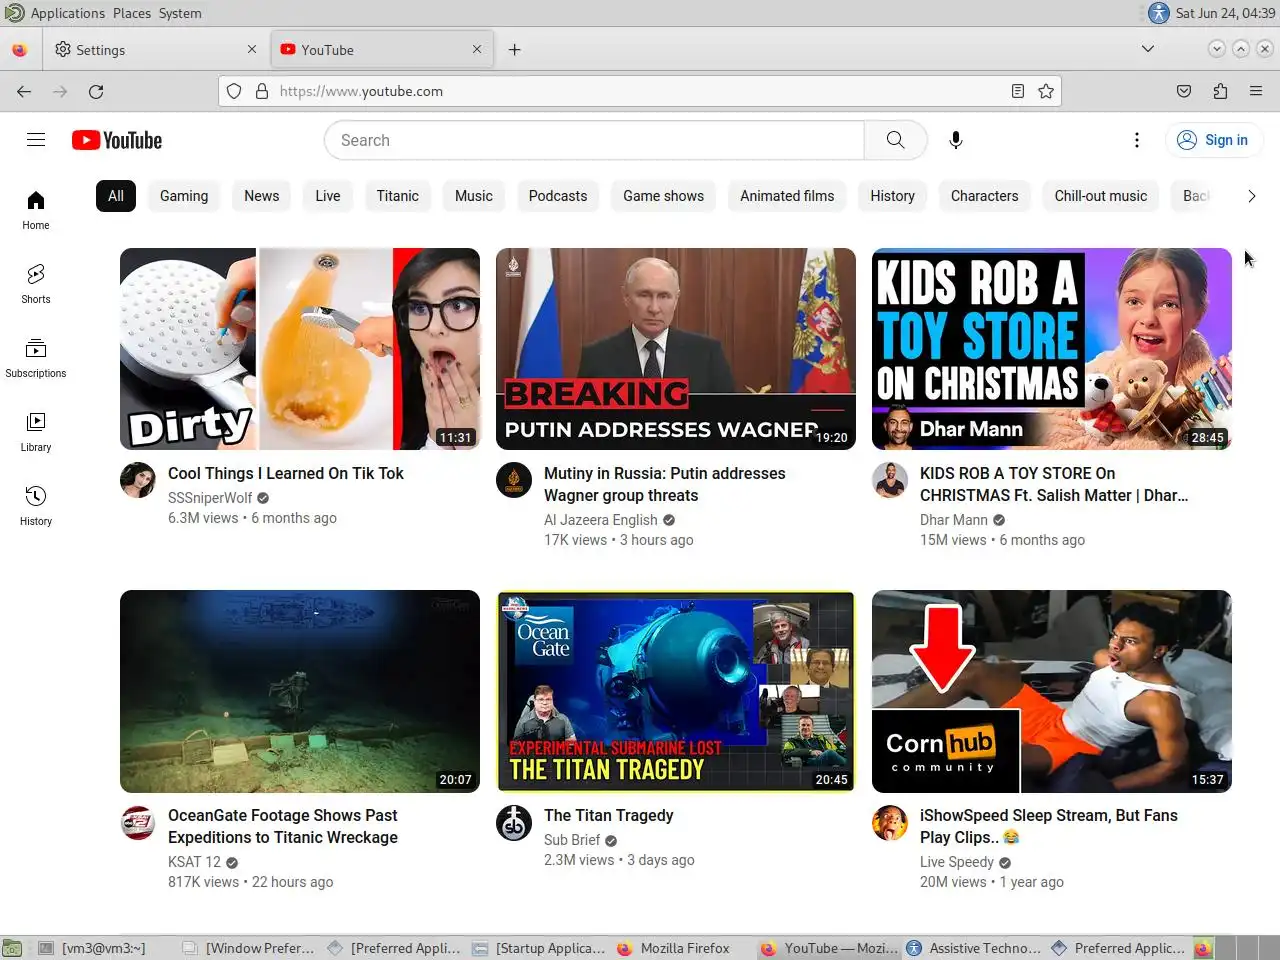Click the padlock site info icon

click(262, 91)
